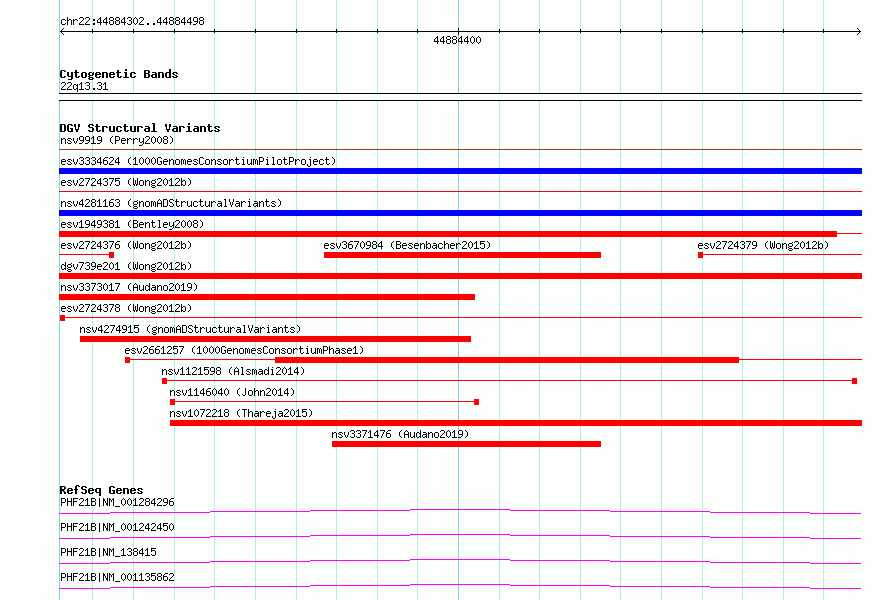The image size is (890, 600).
Task: Click PHF21B|NM_001242450 gene label
Action: click(x=117, y=527)
